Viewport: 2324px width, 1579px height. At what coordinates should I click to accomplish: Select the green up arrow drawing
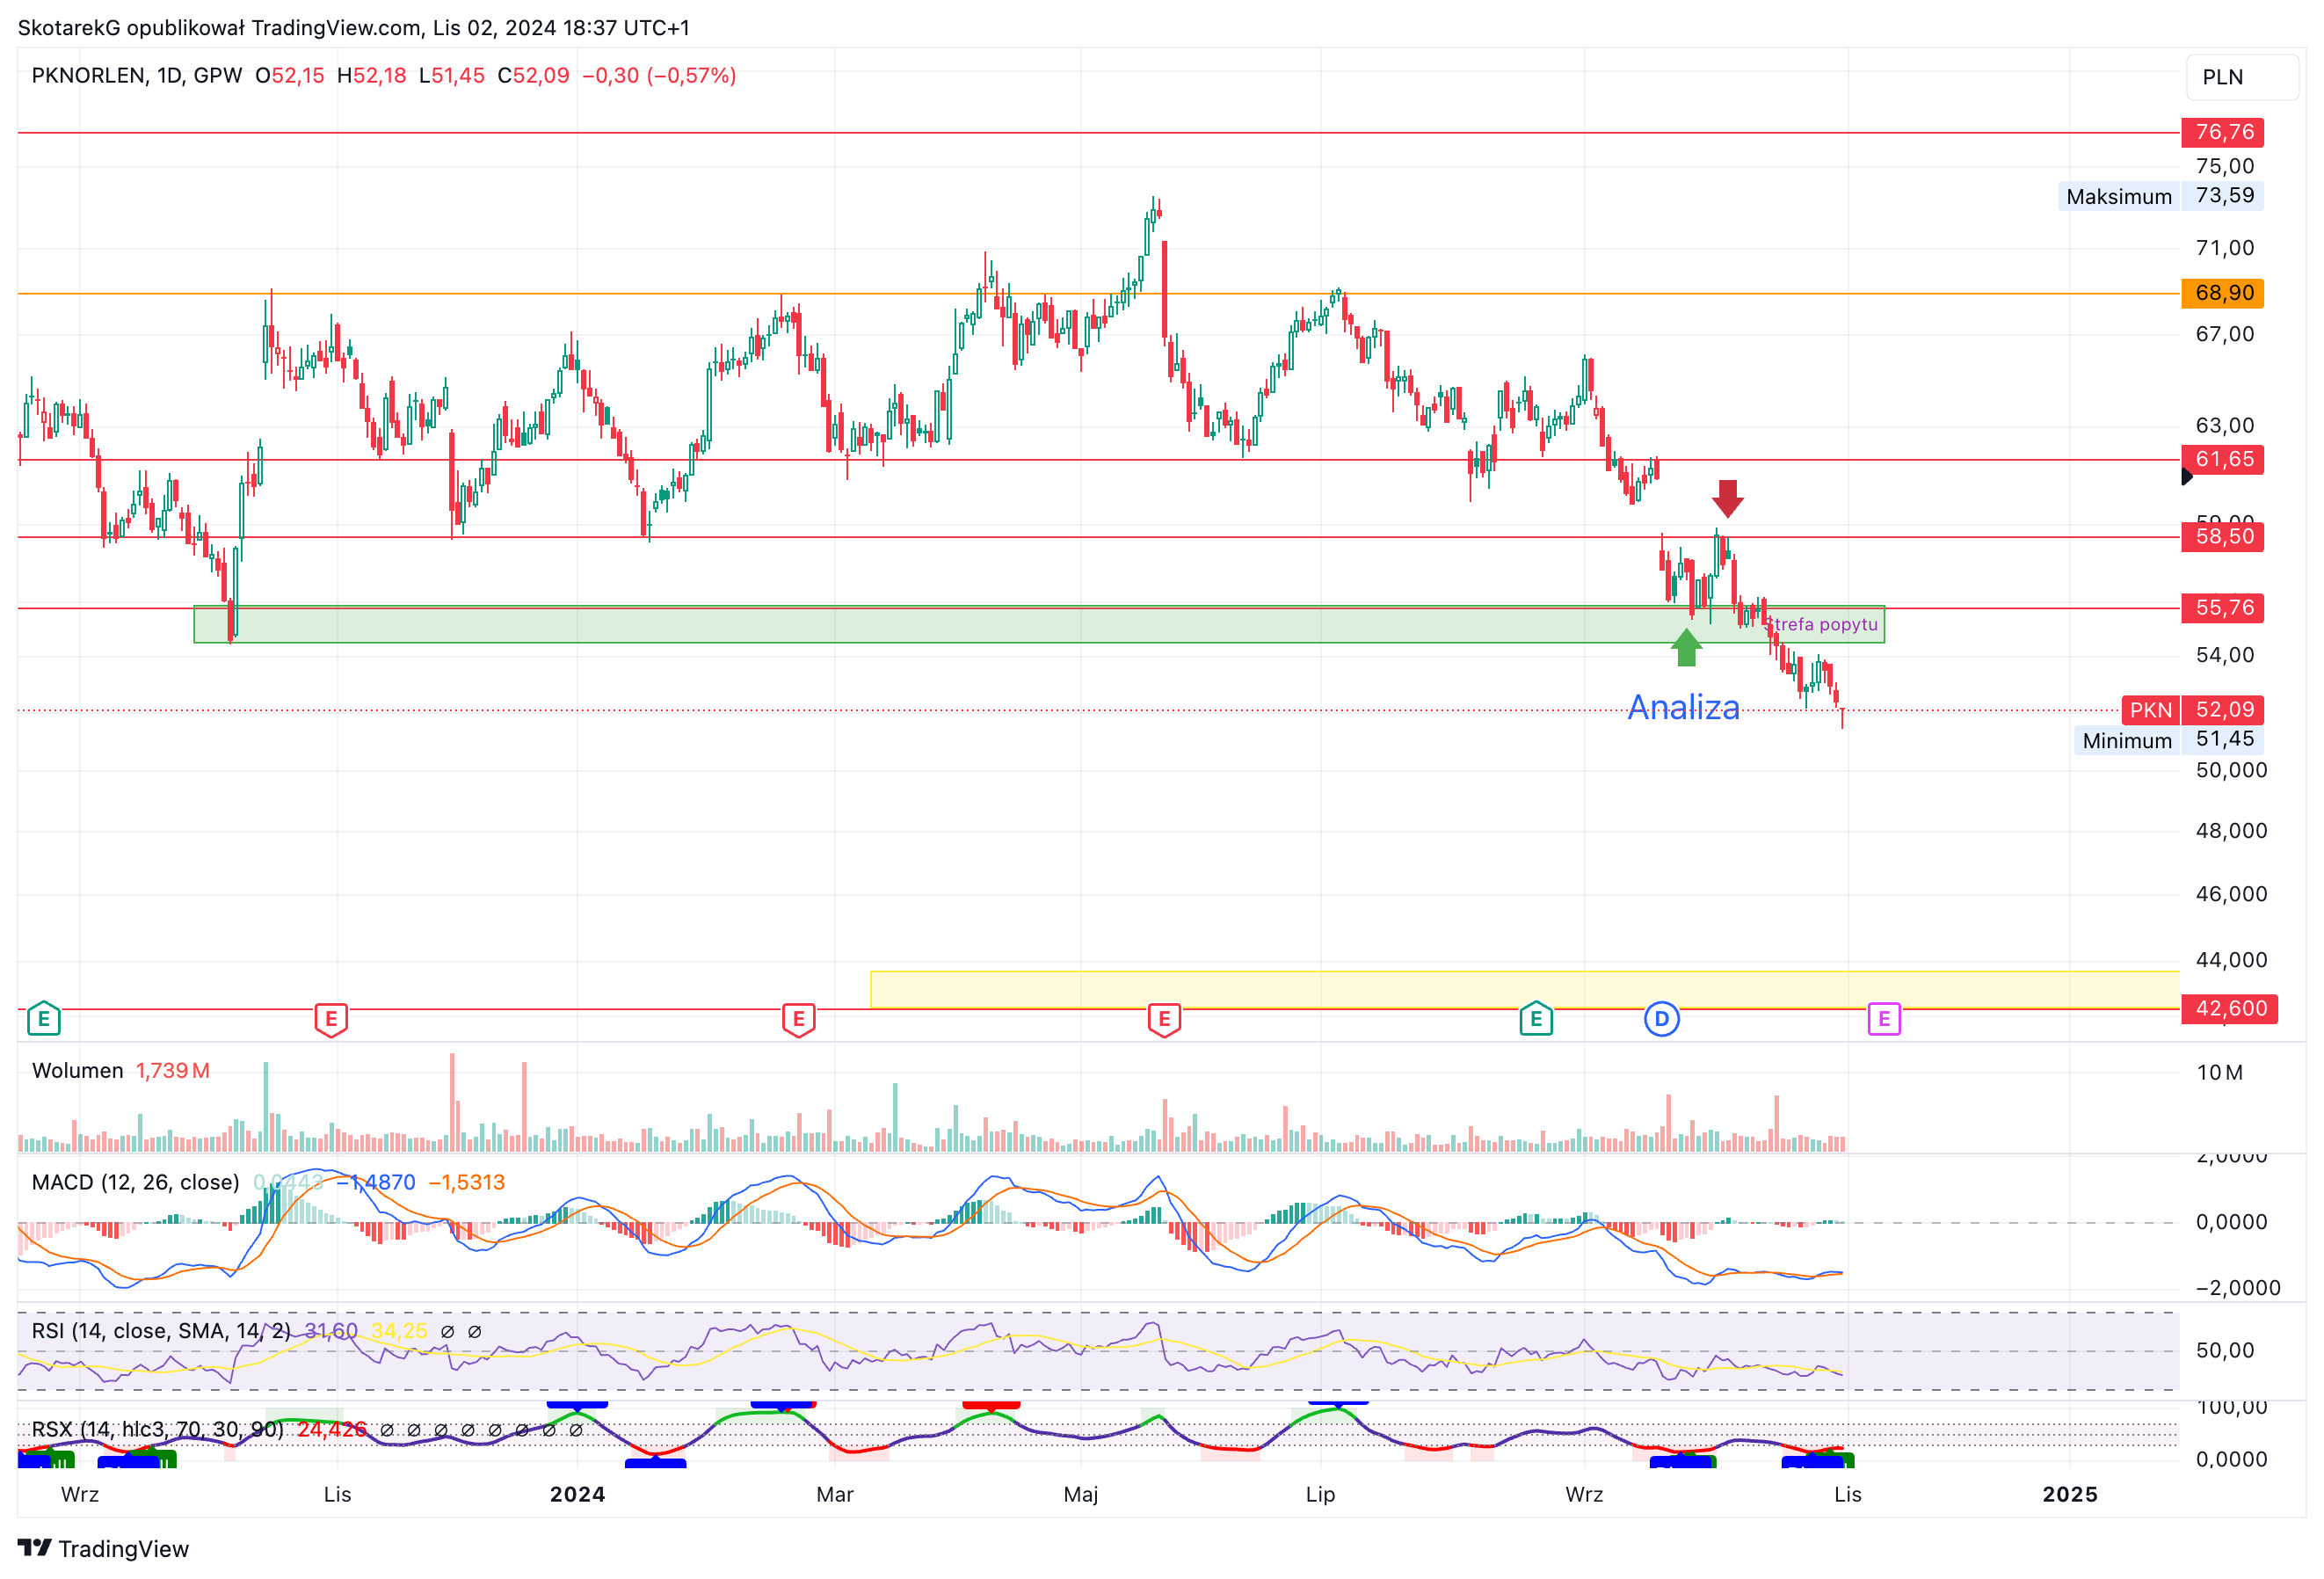pyautogui.click(x=1686, y=647)
